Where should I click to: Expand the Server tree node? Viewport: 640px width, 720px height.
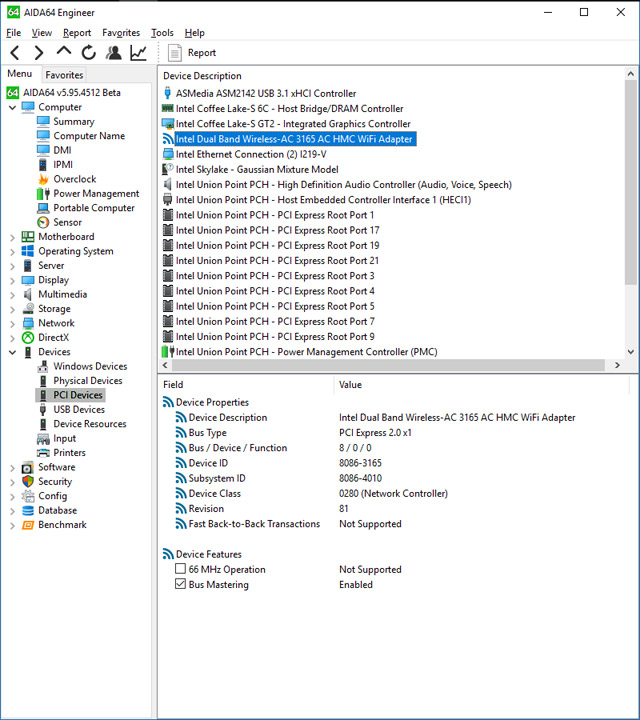click(x=12, y=266)
